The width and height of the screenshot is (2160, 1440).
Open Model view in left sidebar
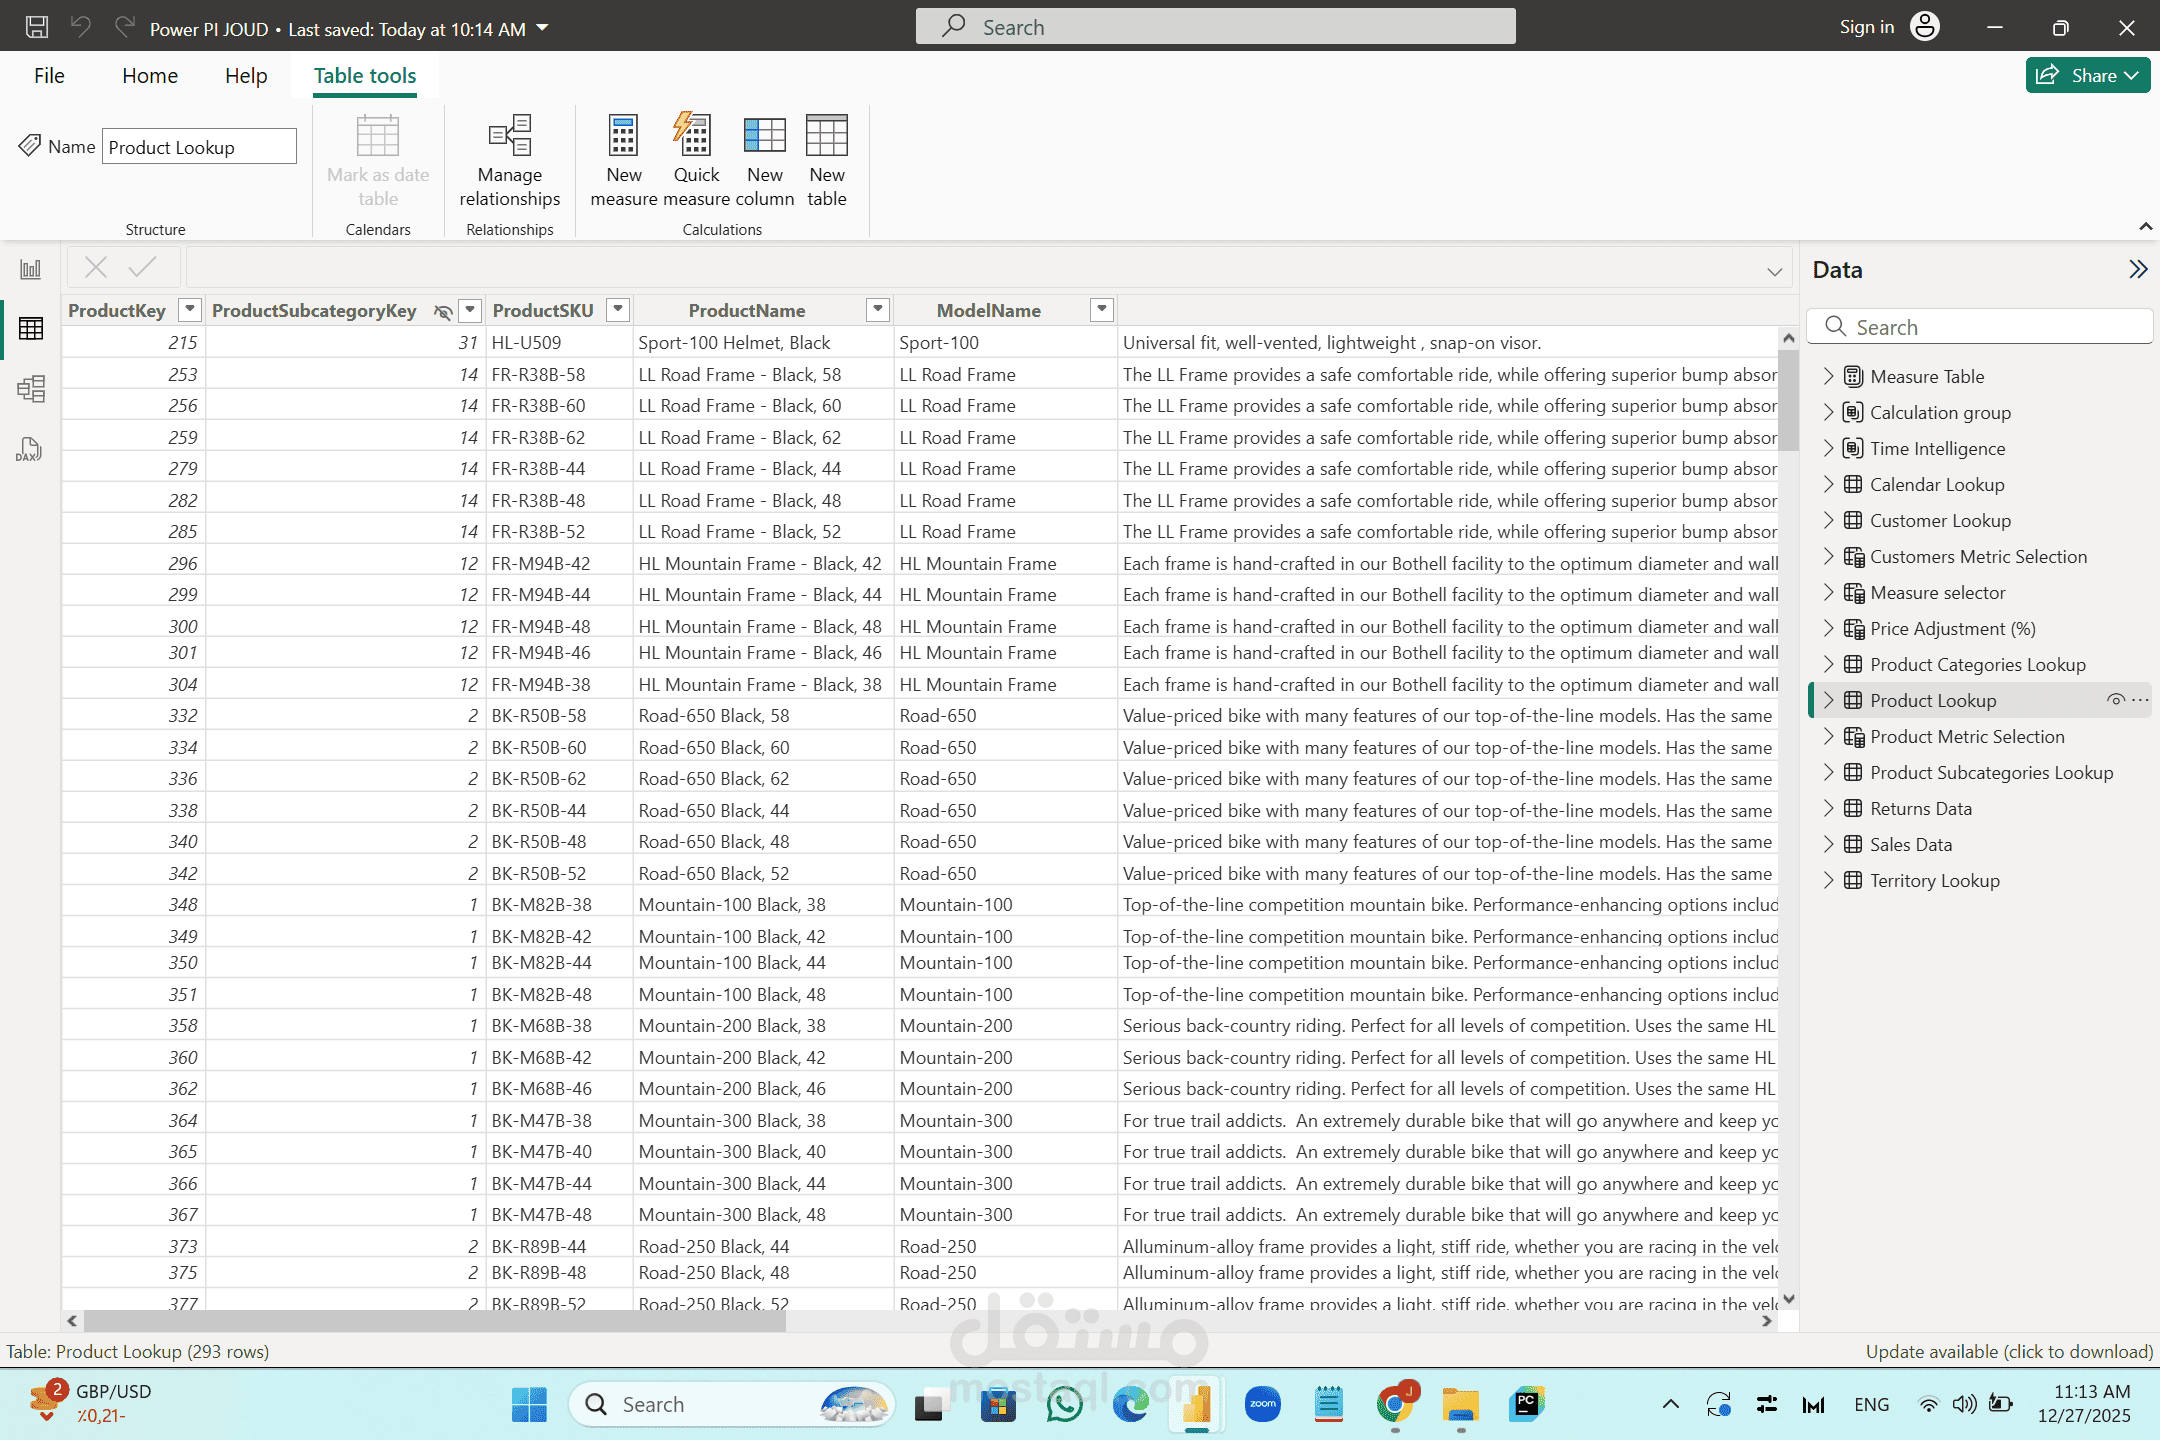coord(31,388)
